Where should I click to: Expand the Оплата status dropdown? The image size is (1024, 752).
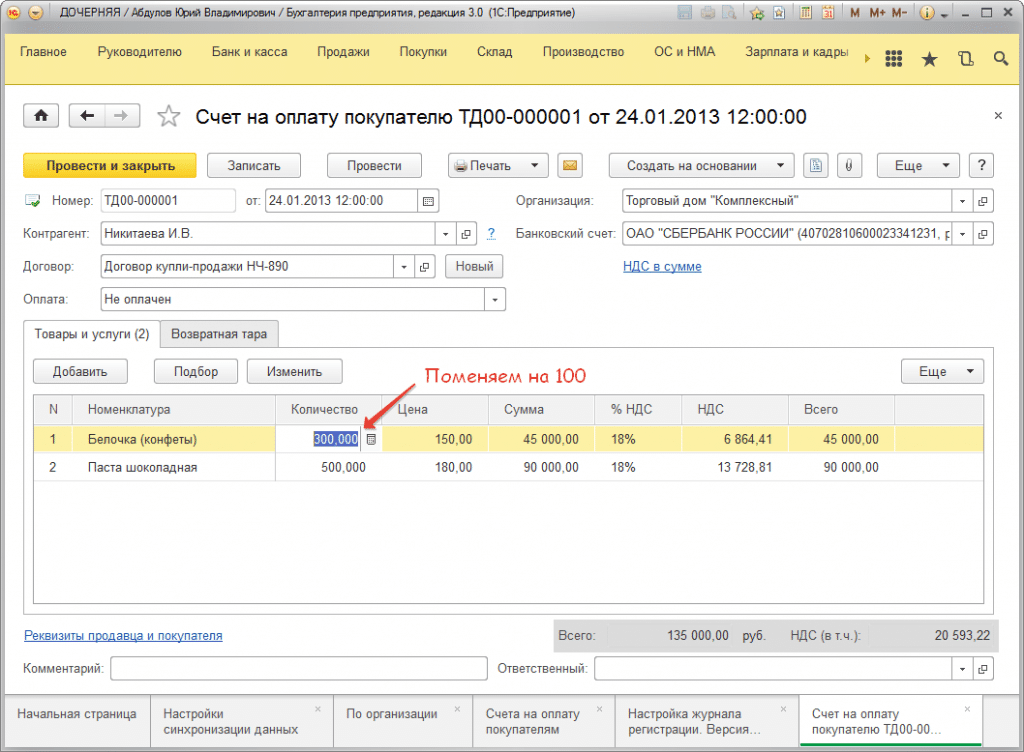point(495,299)
